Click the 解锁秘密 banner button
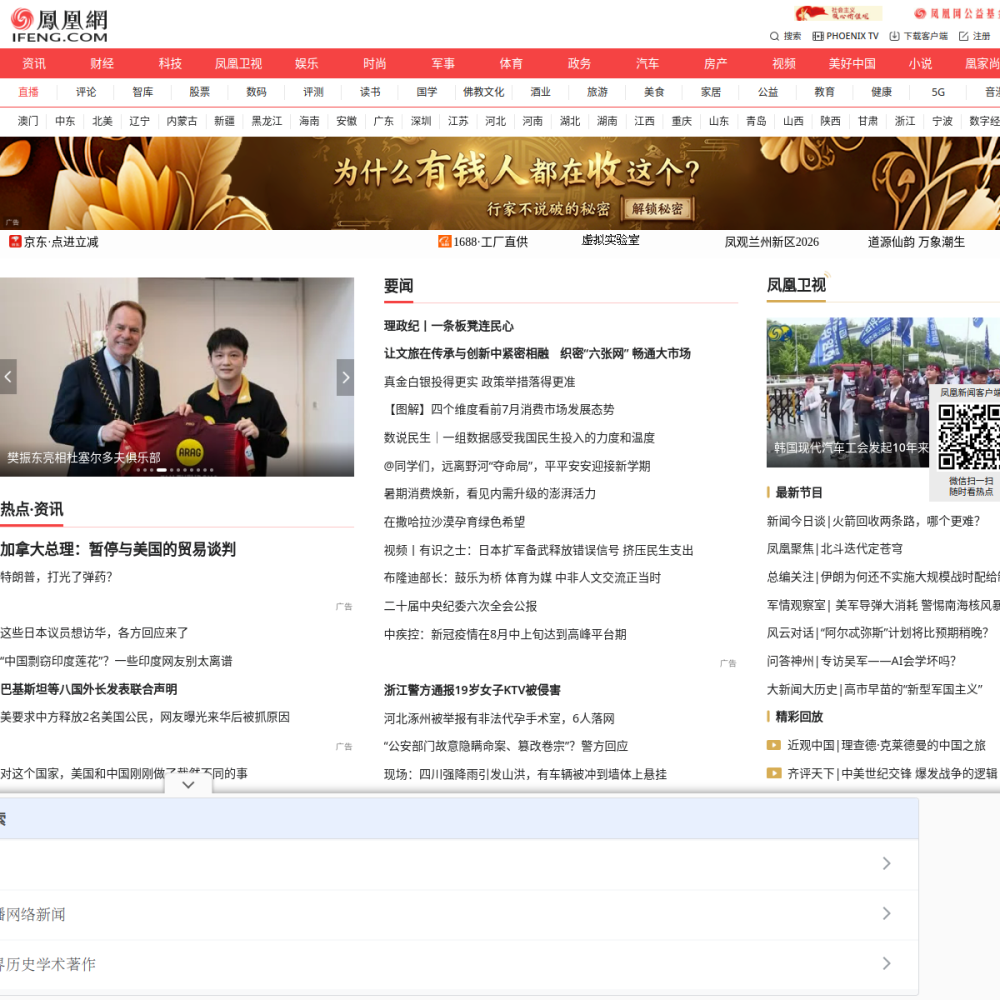 (x=658, y=209)
